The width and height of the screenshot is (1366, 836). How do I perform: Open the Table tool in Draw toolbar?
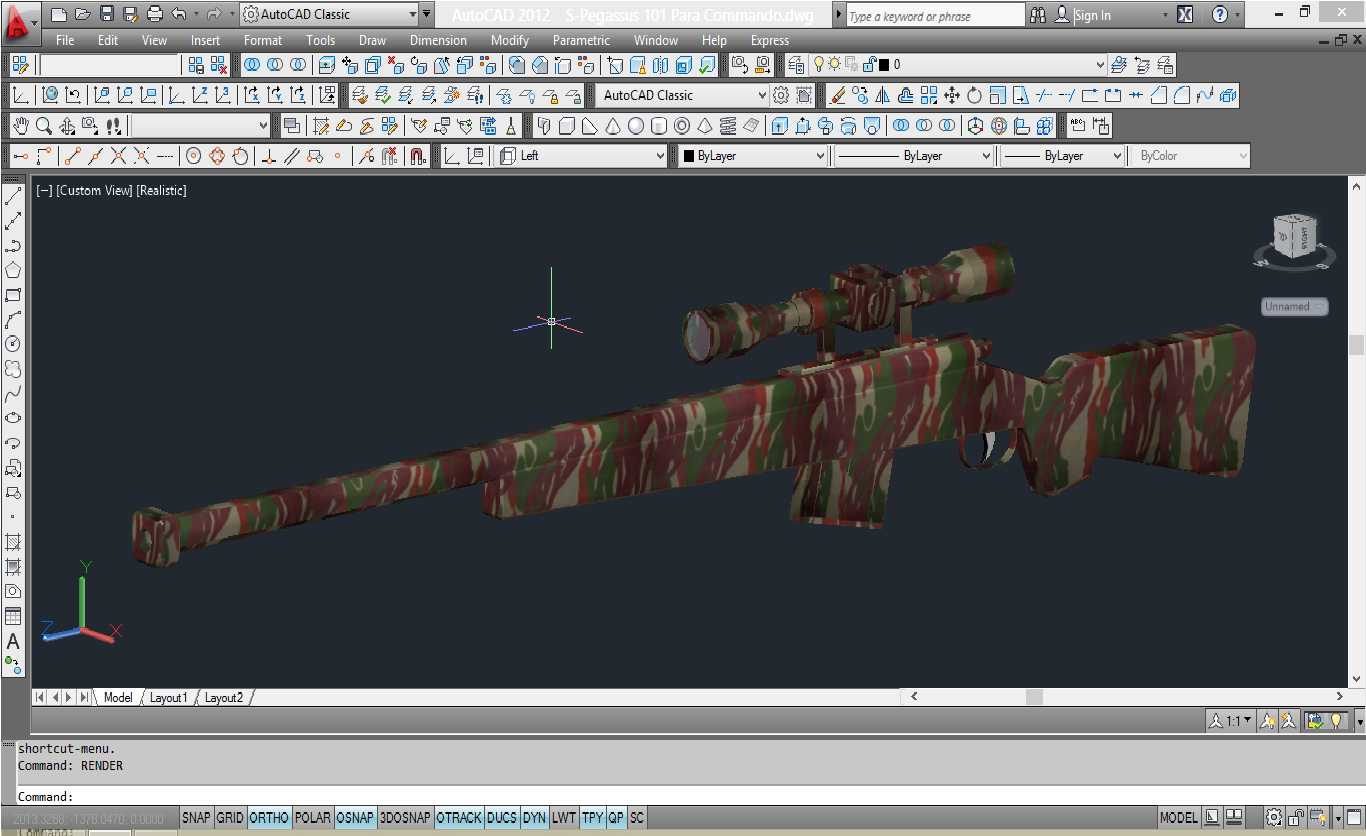pos(13,616)
